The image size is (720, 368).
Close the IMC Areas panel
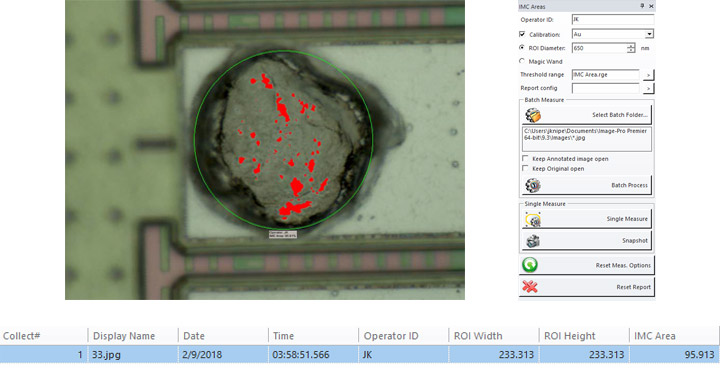651,6
